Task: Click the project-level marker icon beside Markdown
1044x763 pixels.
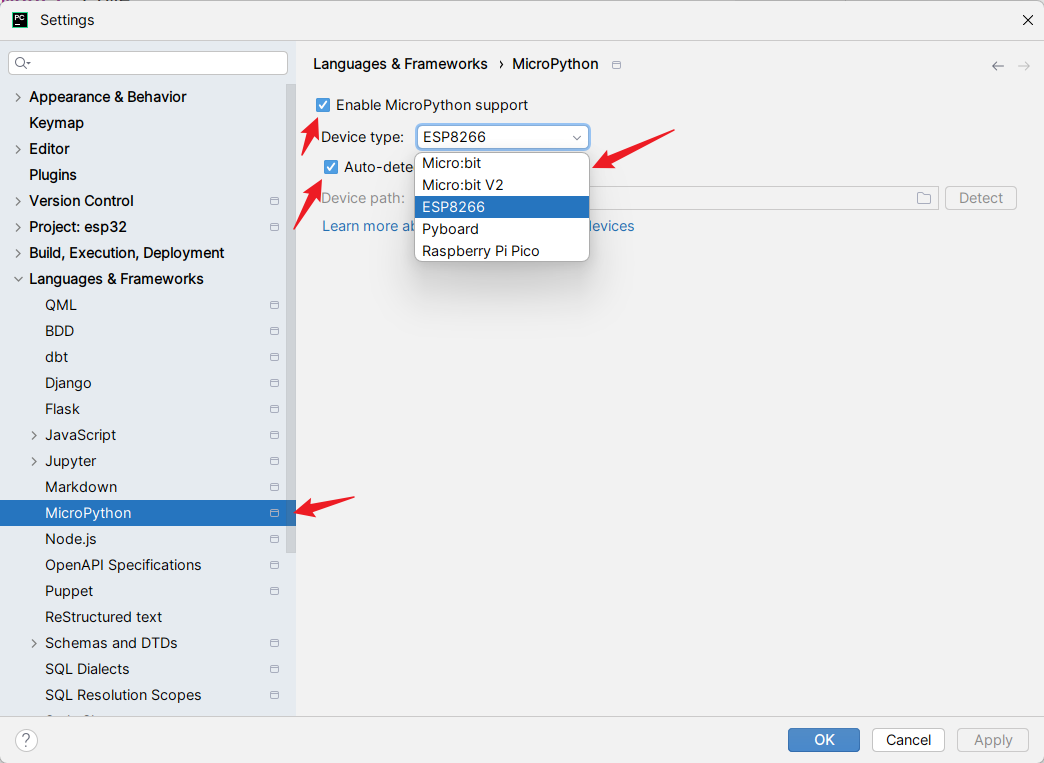Action: click(x=274, y=487)
